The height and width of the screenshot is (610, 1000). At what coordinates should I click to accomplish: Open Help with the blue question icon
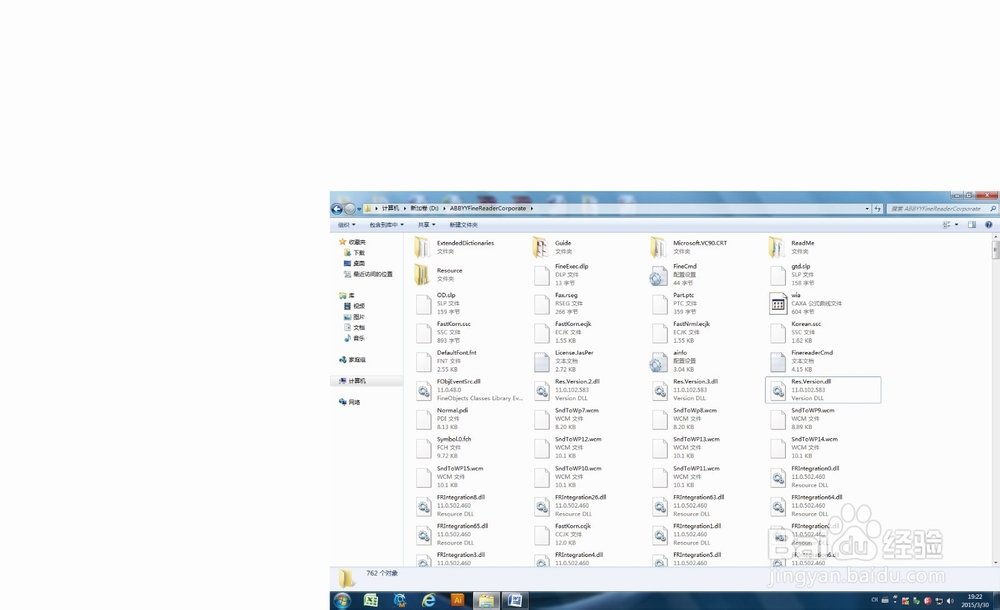989,225
